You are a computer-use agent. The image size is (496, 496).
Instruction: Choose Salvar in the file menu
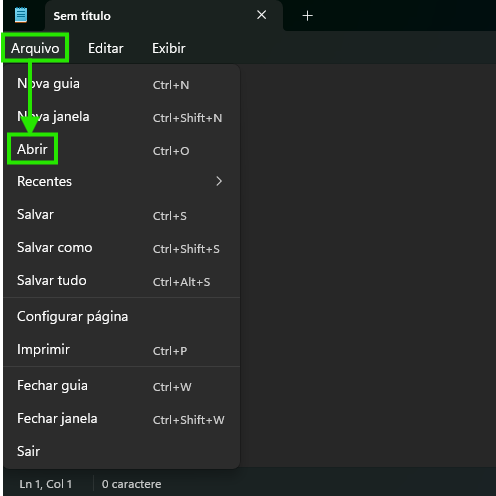122,215
